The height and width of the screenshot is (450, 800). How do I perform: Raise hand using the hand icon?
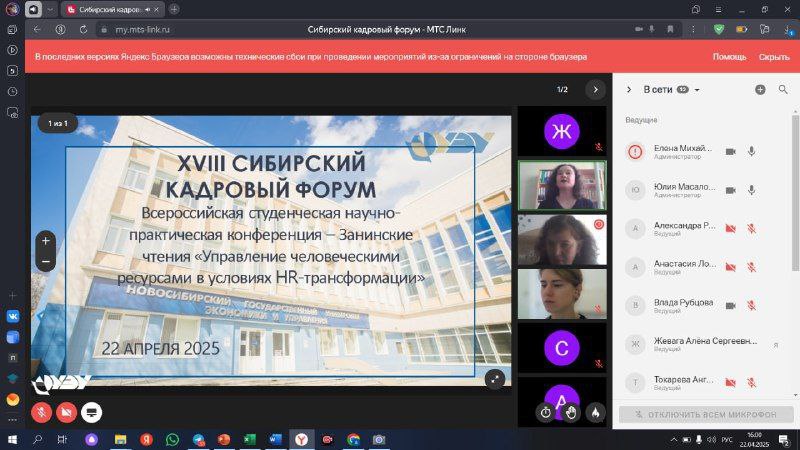(x=570, y=411)
